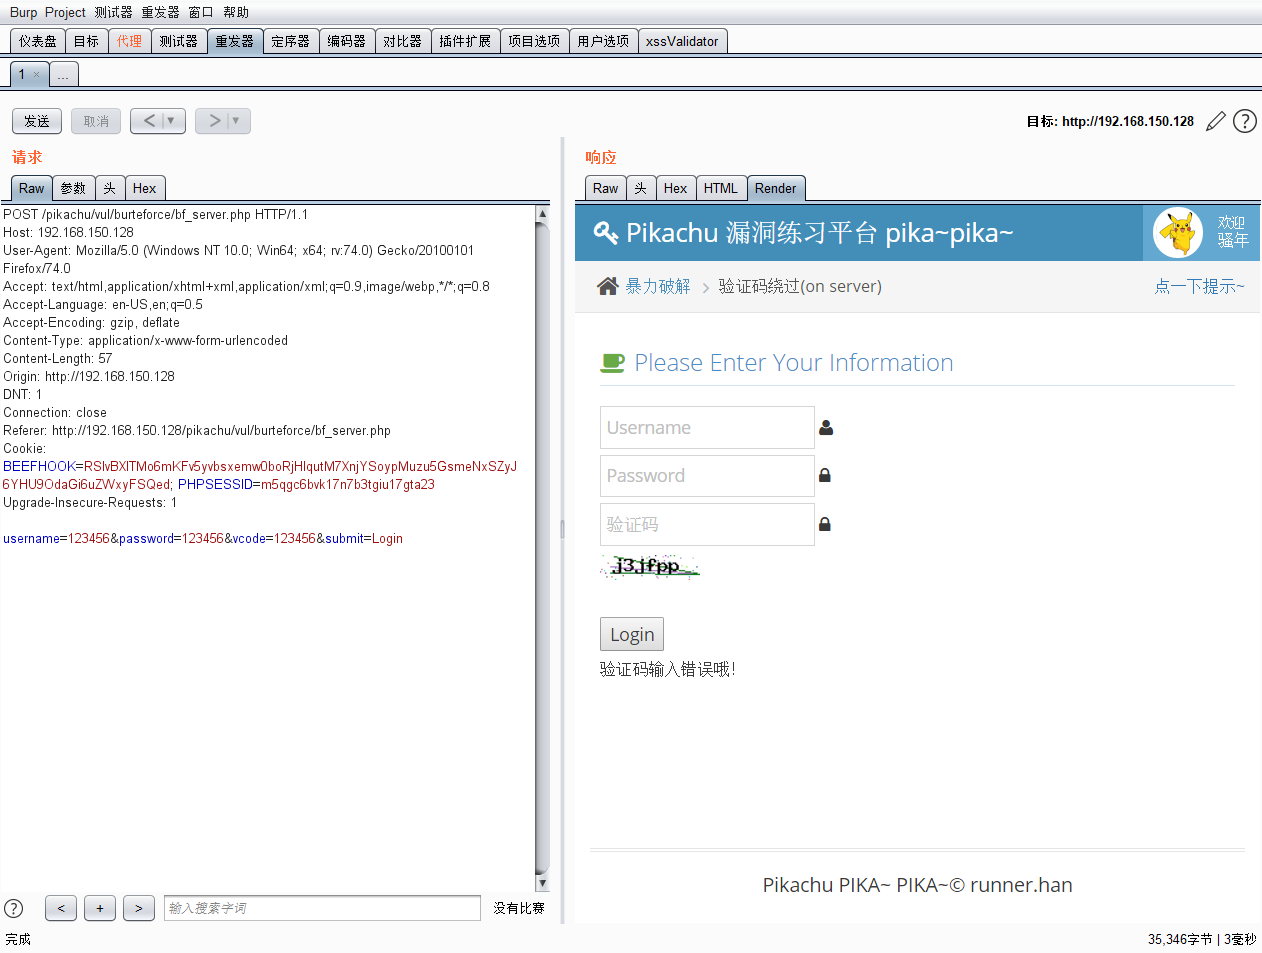Screen dimensions: 1262x953
Task: Click request scrollbar down arrow
Action: tap(542, 883)
